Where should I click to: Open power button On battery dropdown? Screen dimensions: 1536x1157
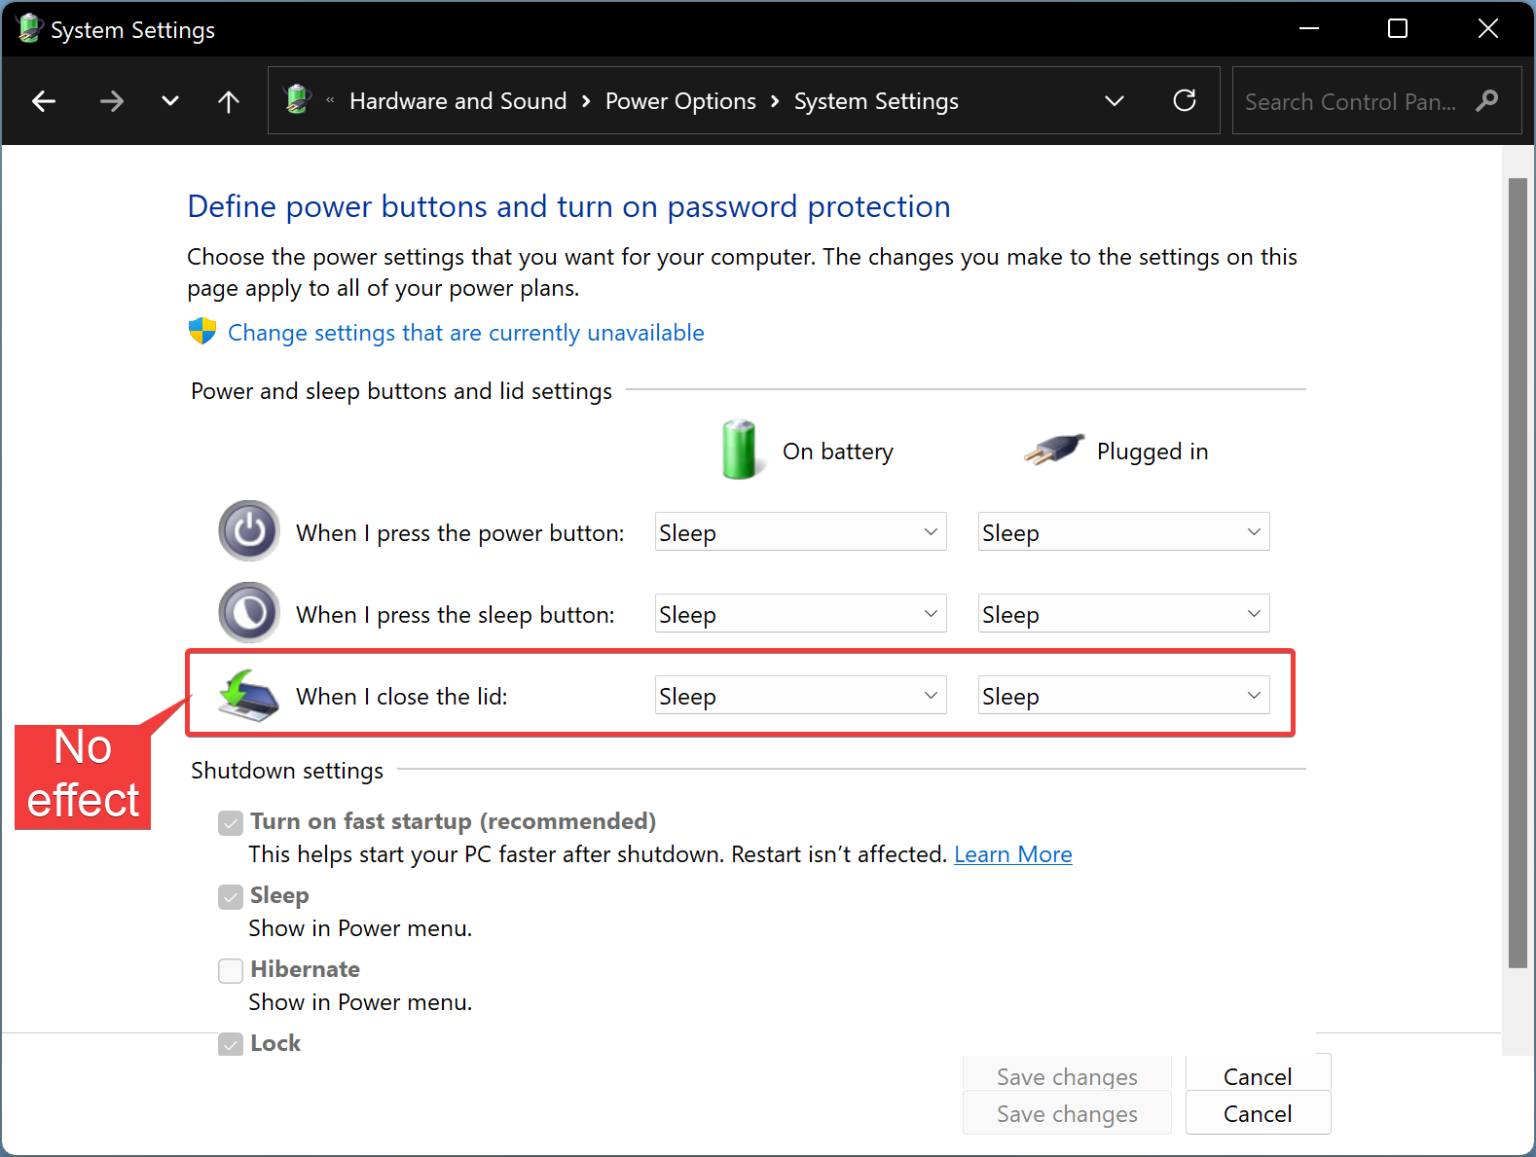click(800, 532)
